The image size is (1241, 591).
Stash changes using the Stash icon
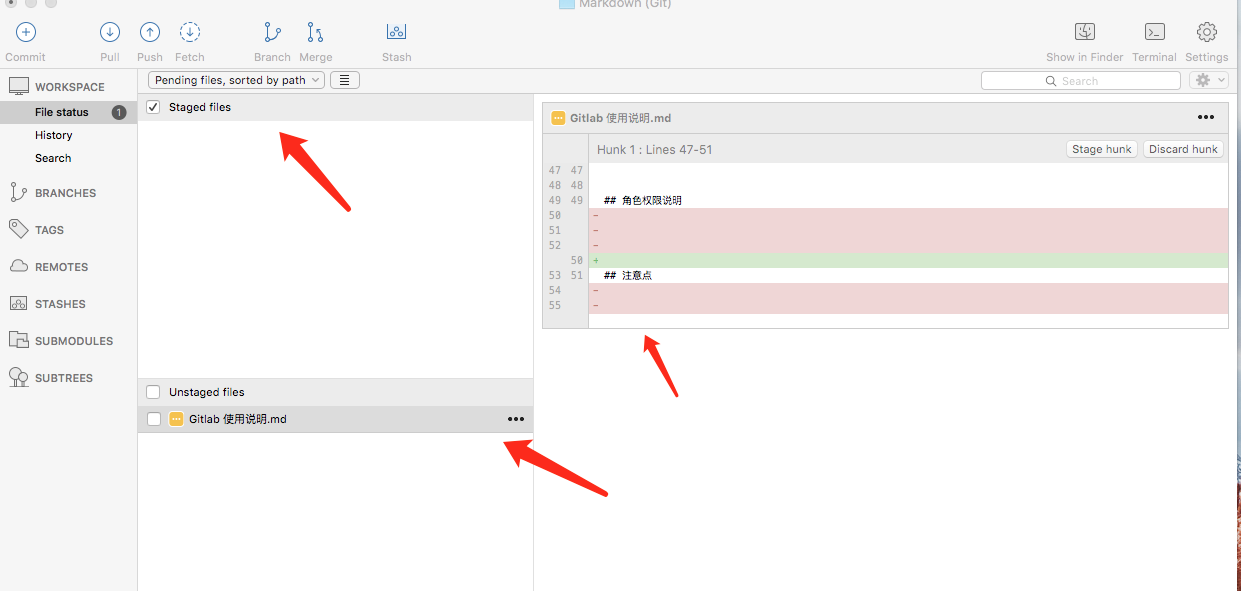click(396, 33)
